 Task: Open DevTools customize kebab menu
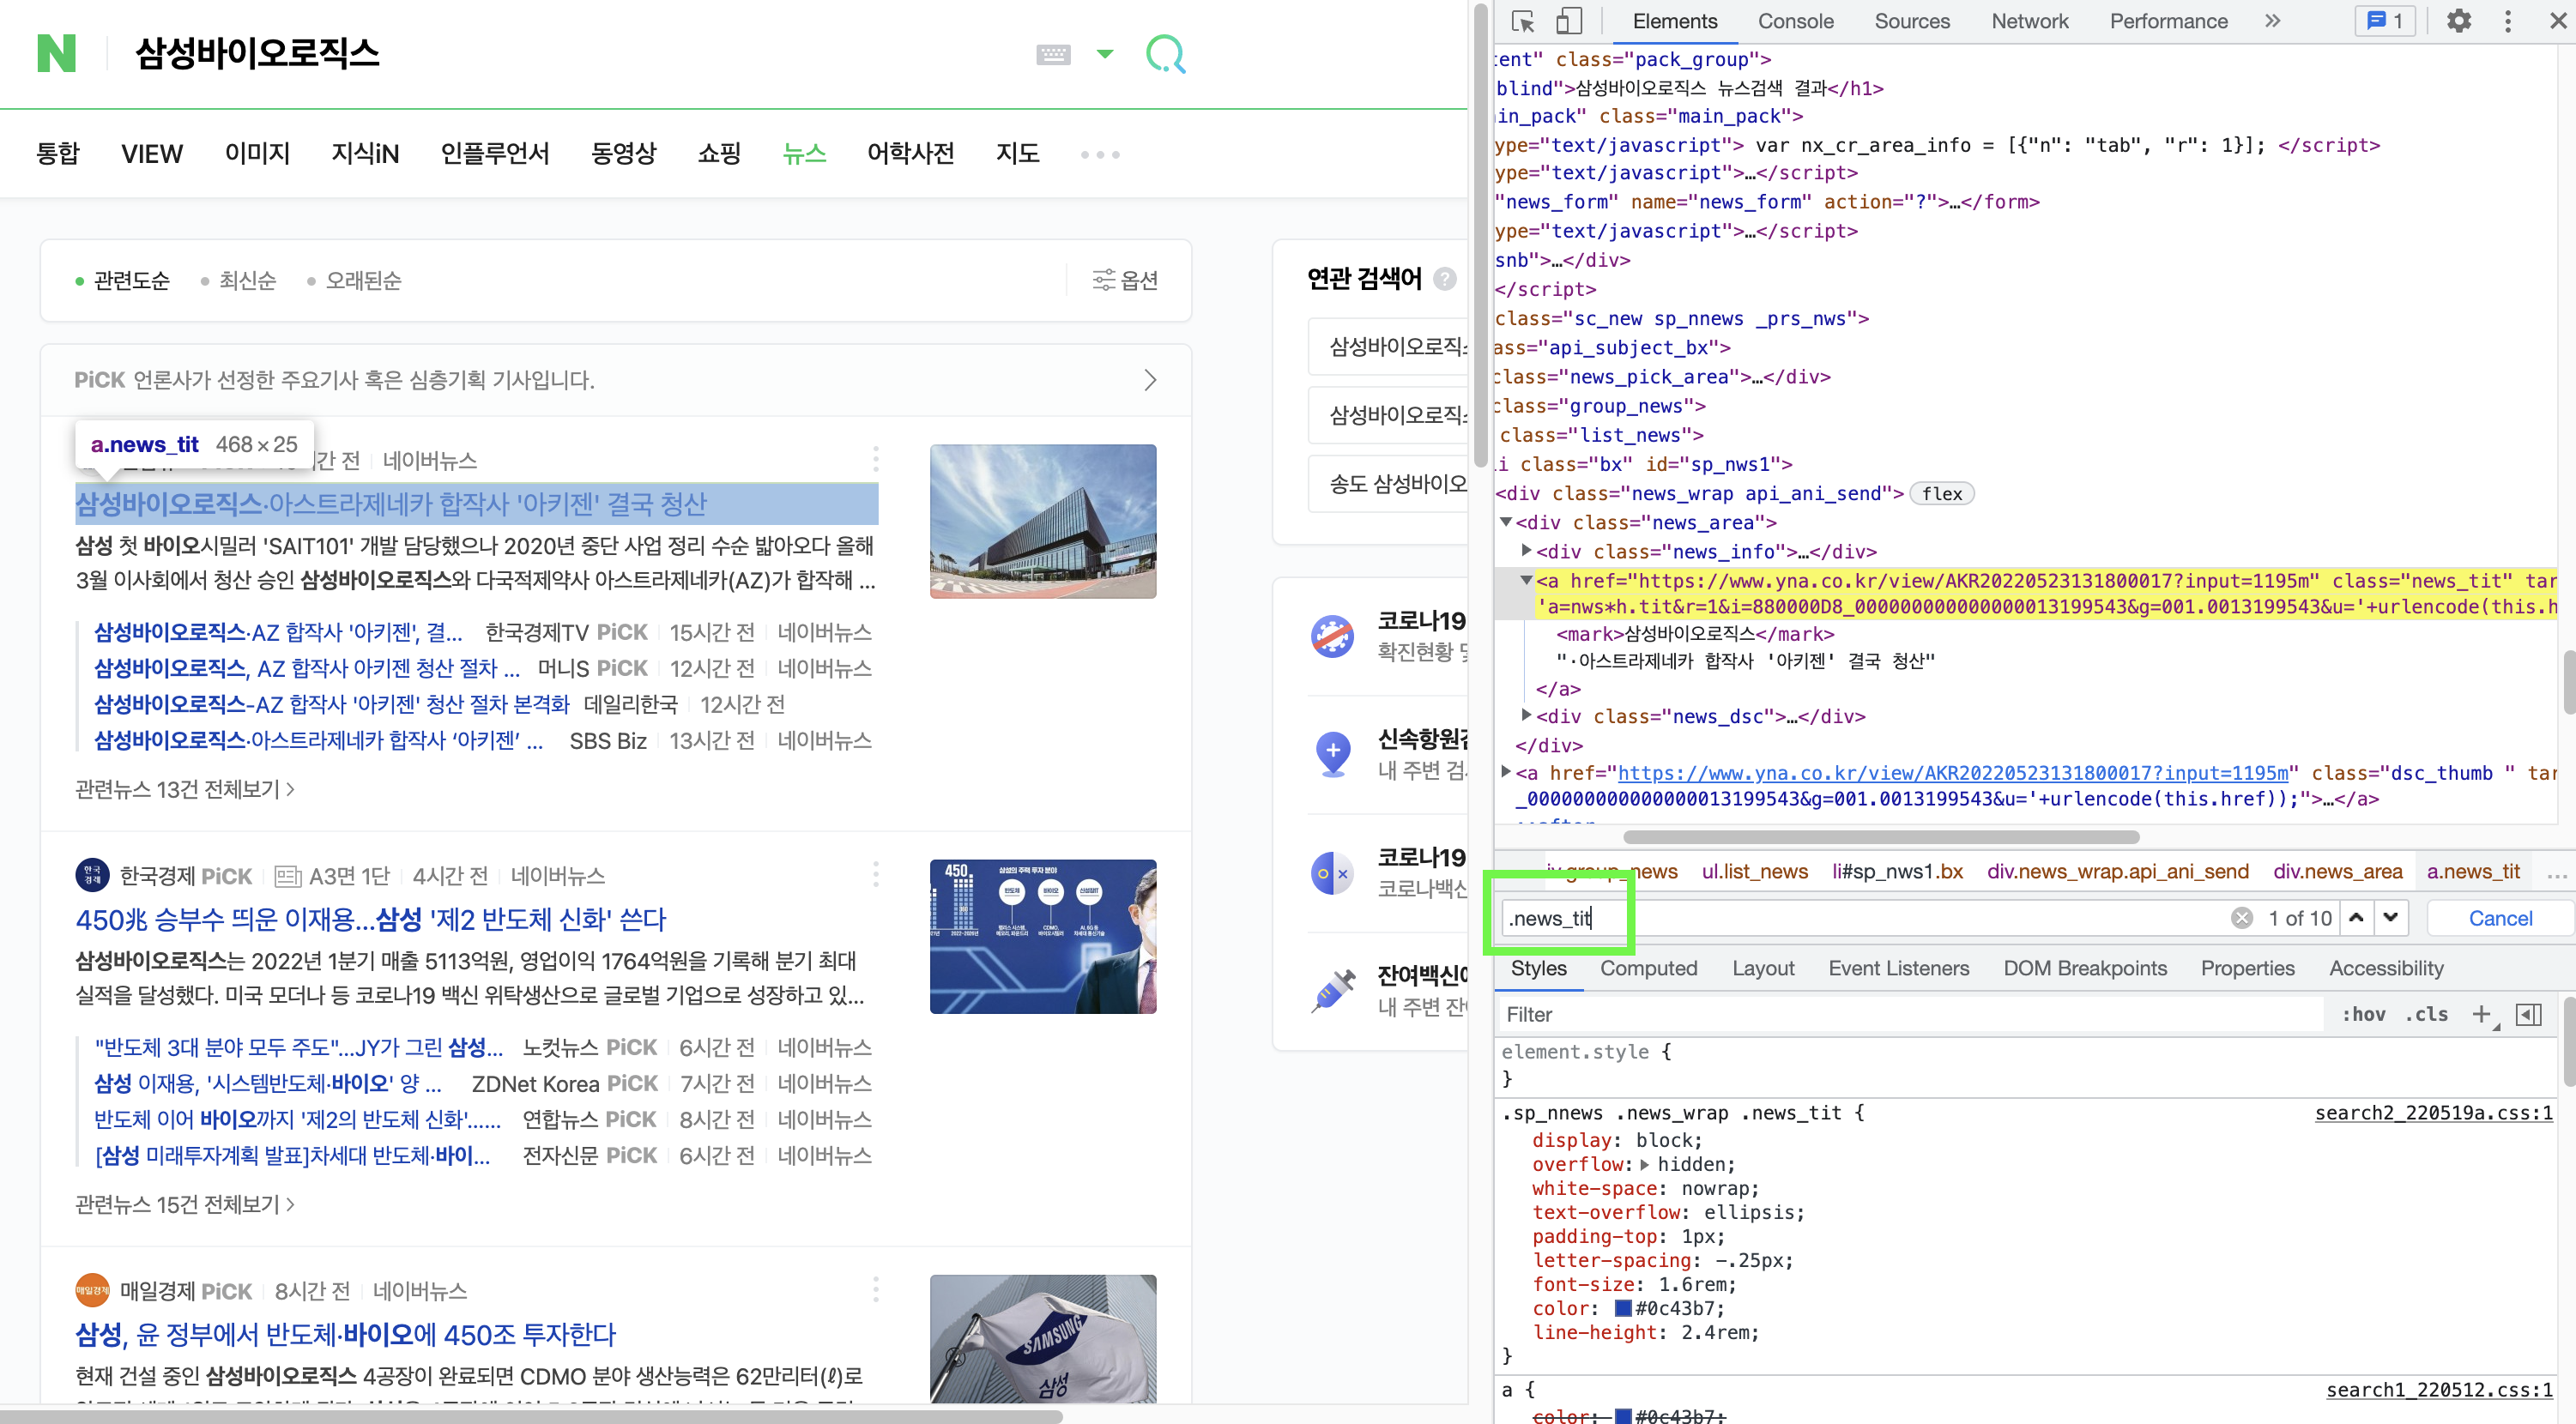(x=2507, y=21)
